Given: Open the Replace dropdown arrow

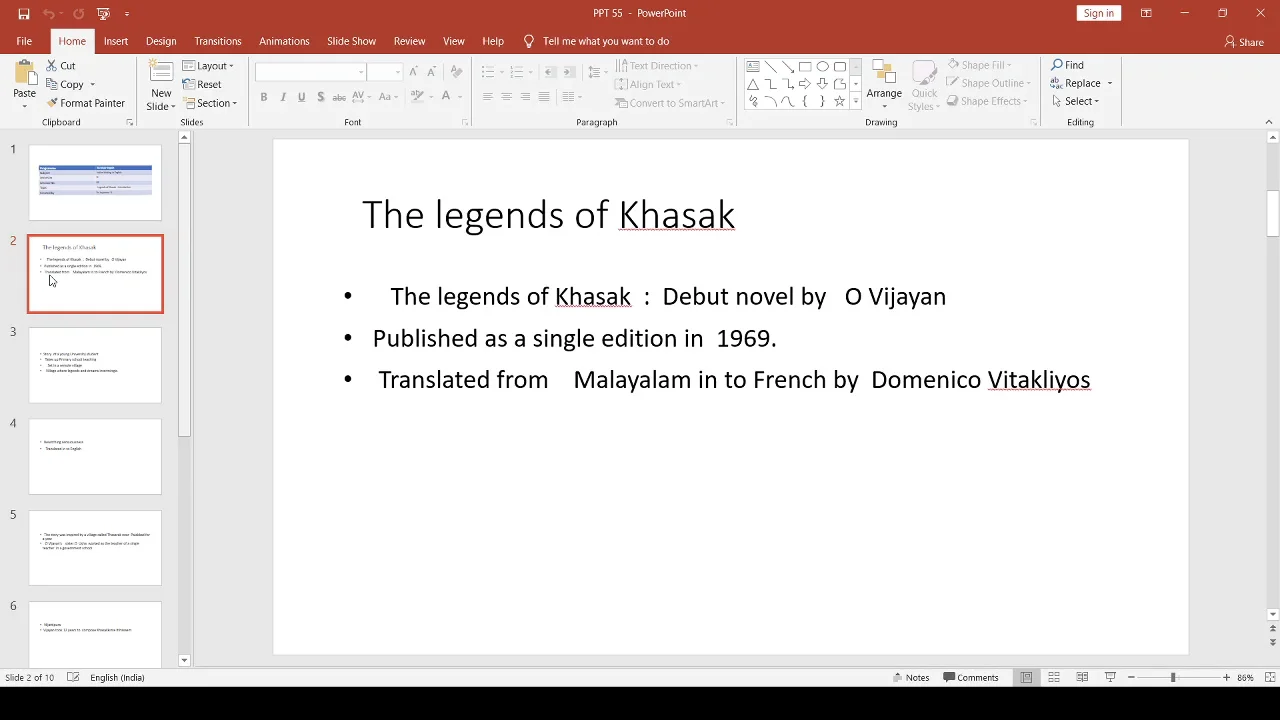Looking at the screenshot, I should coord(1109,84).
